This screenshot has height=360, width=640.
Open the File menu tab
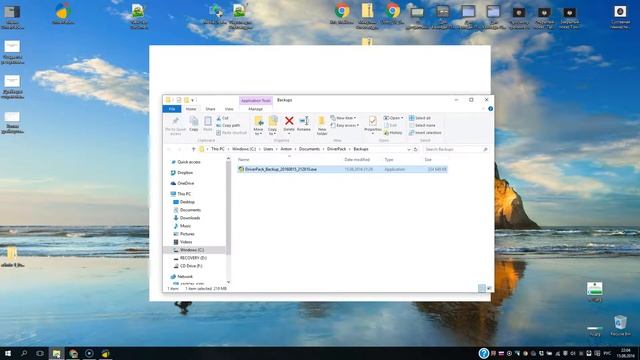[x=172, y=109]
